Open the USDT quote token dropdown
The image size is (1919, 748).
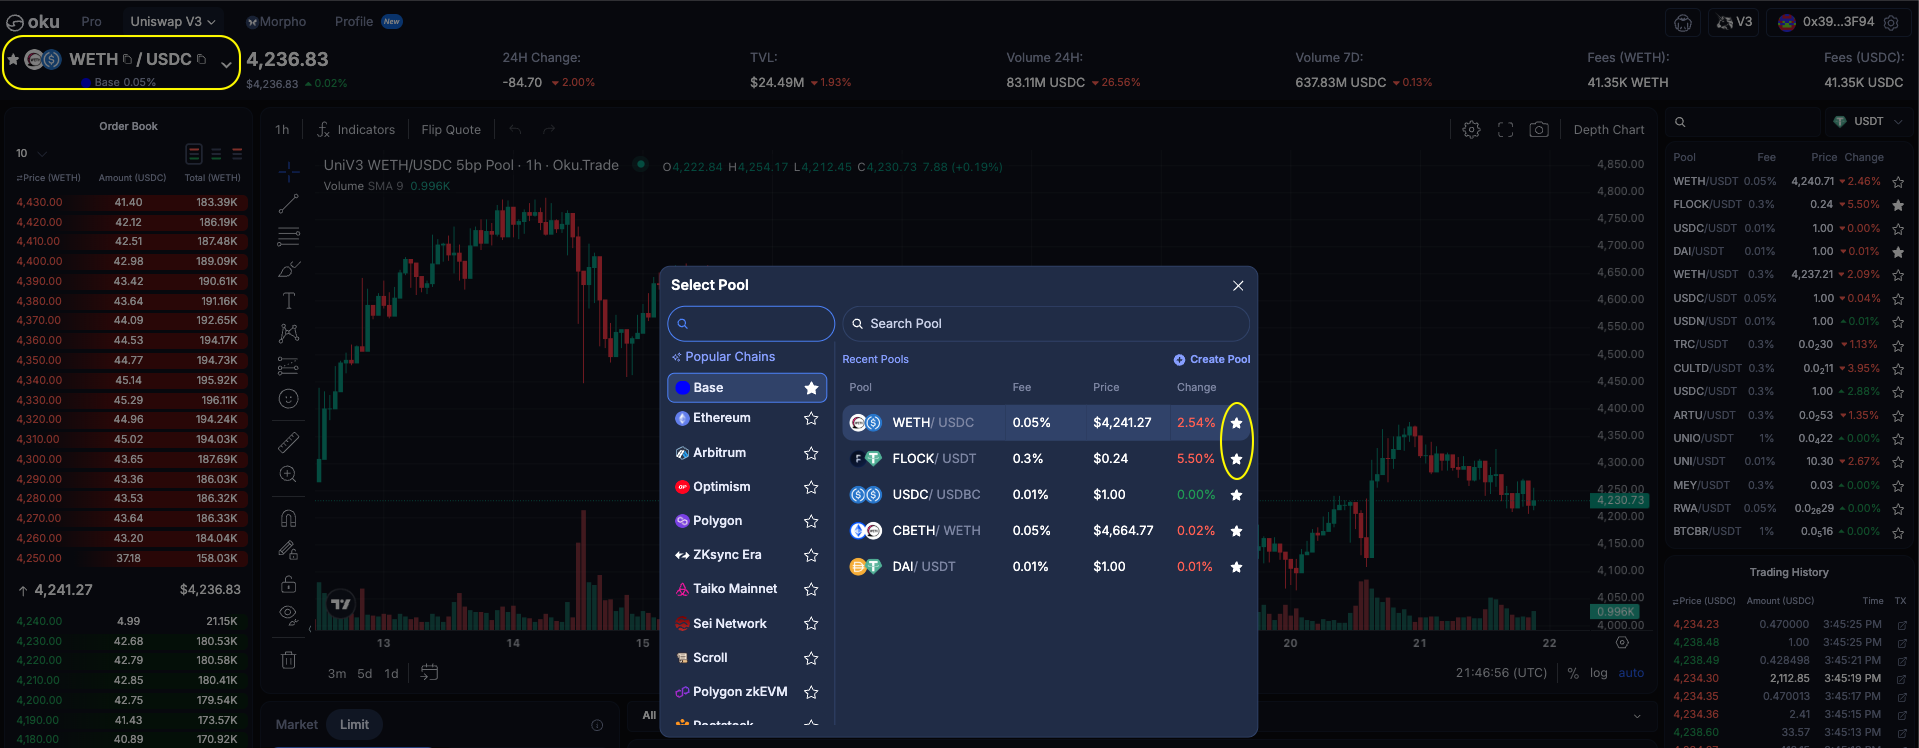coord(1868,122)
